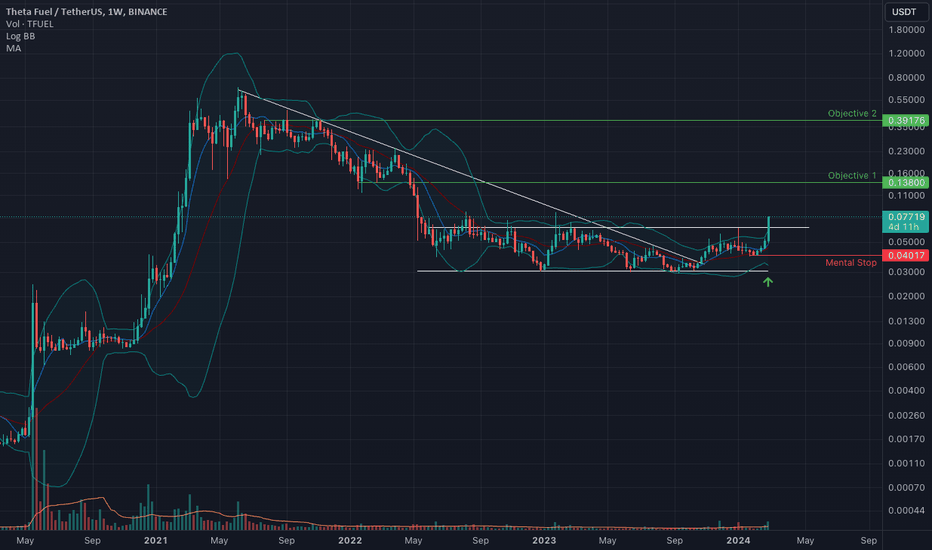Click the 2021 label on time axis

(156, 540)
